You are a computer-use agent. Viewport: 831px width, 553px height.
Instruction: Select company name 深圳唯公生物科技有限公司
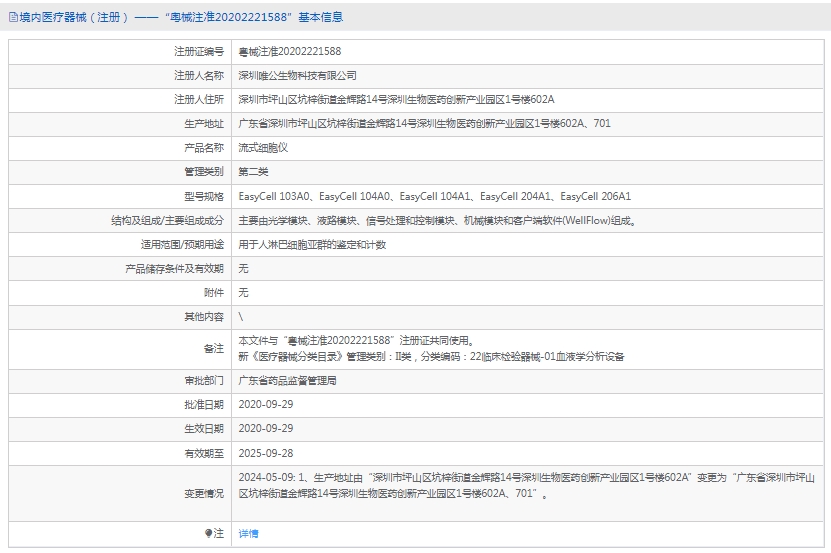click(x=297, y=75)
